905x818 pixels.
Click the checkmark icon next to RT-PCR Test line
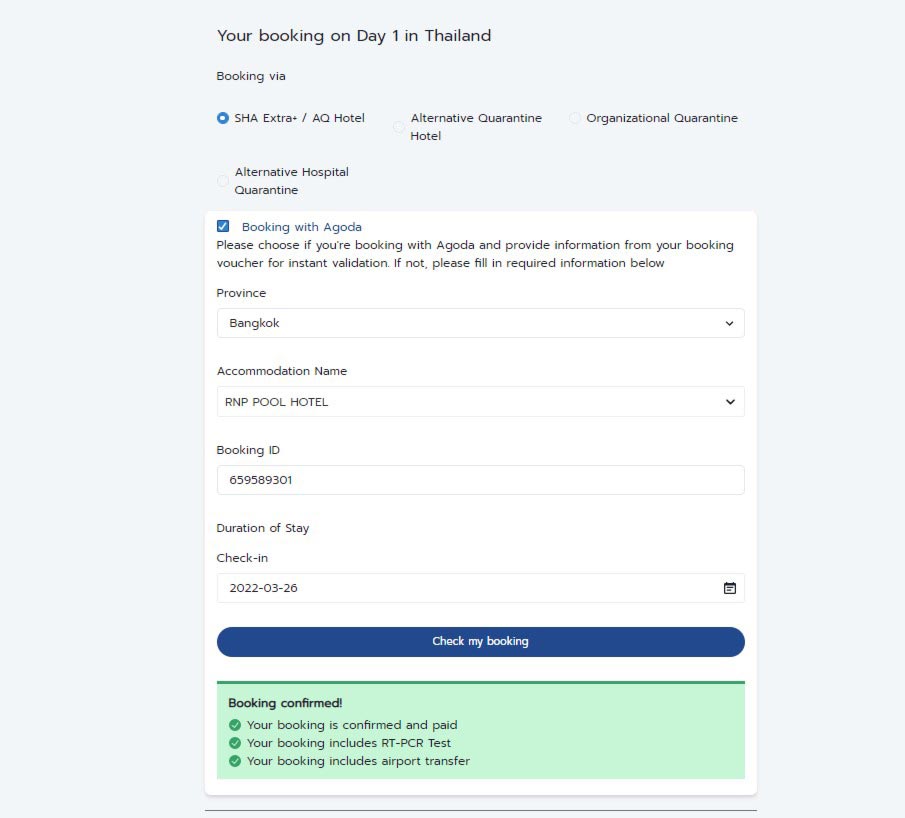point(234,743)
